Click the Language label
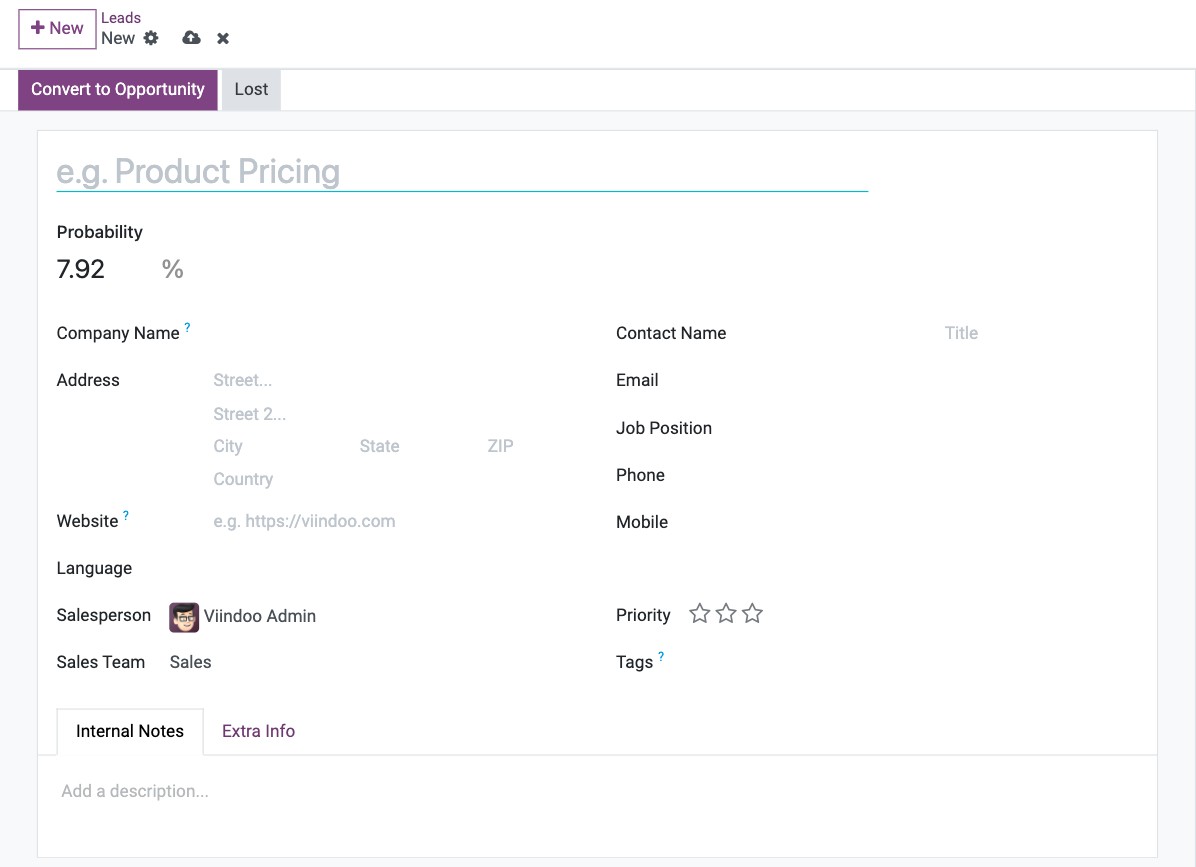1196x867 pixels. point(94,569)
